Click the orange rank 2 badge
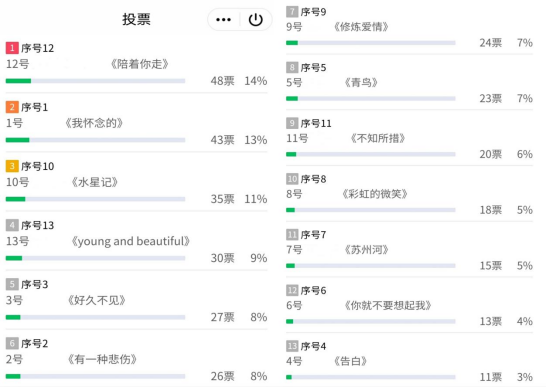The width and height of the screenshot is (547, 388). (12, 107)
